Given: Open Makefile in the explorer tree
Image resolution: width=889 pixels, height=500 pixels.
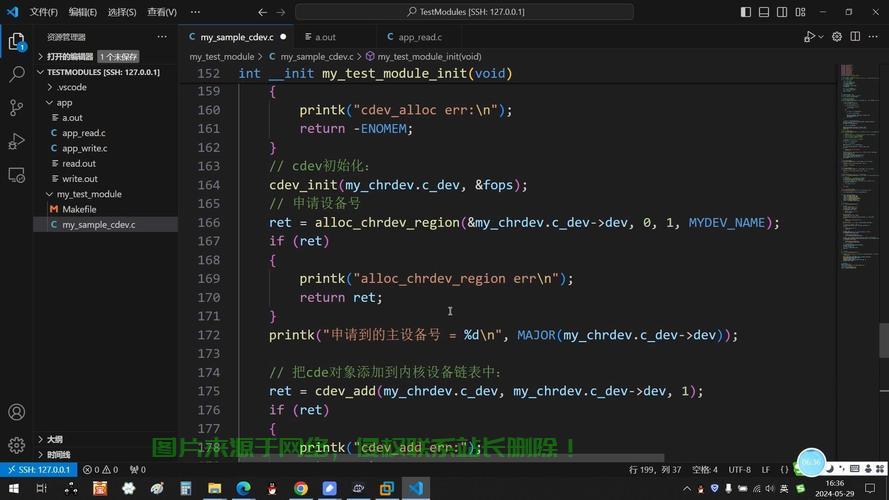Looking at the screenshot, I should 79,209.
